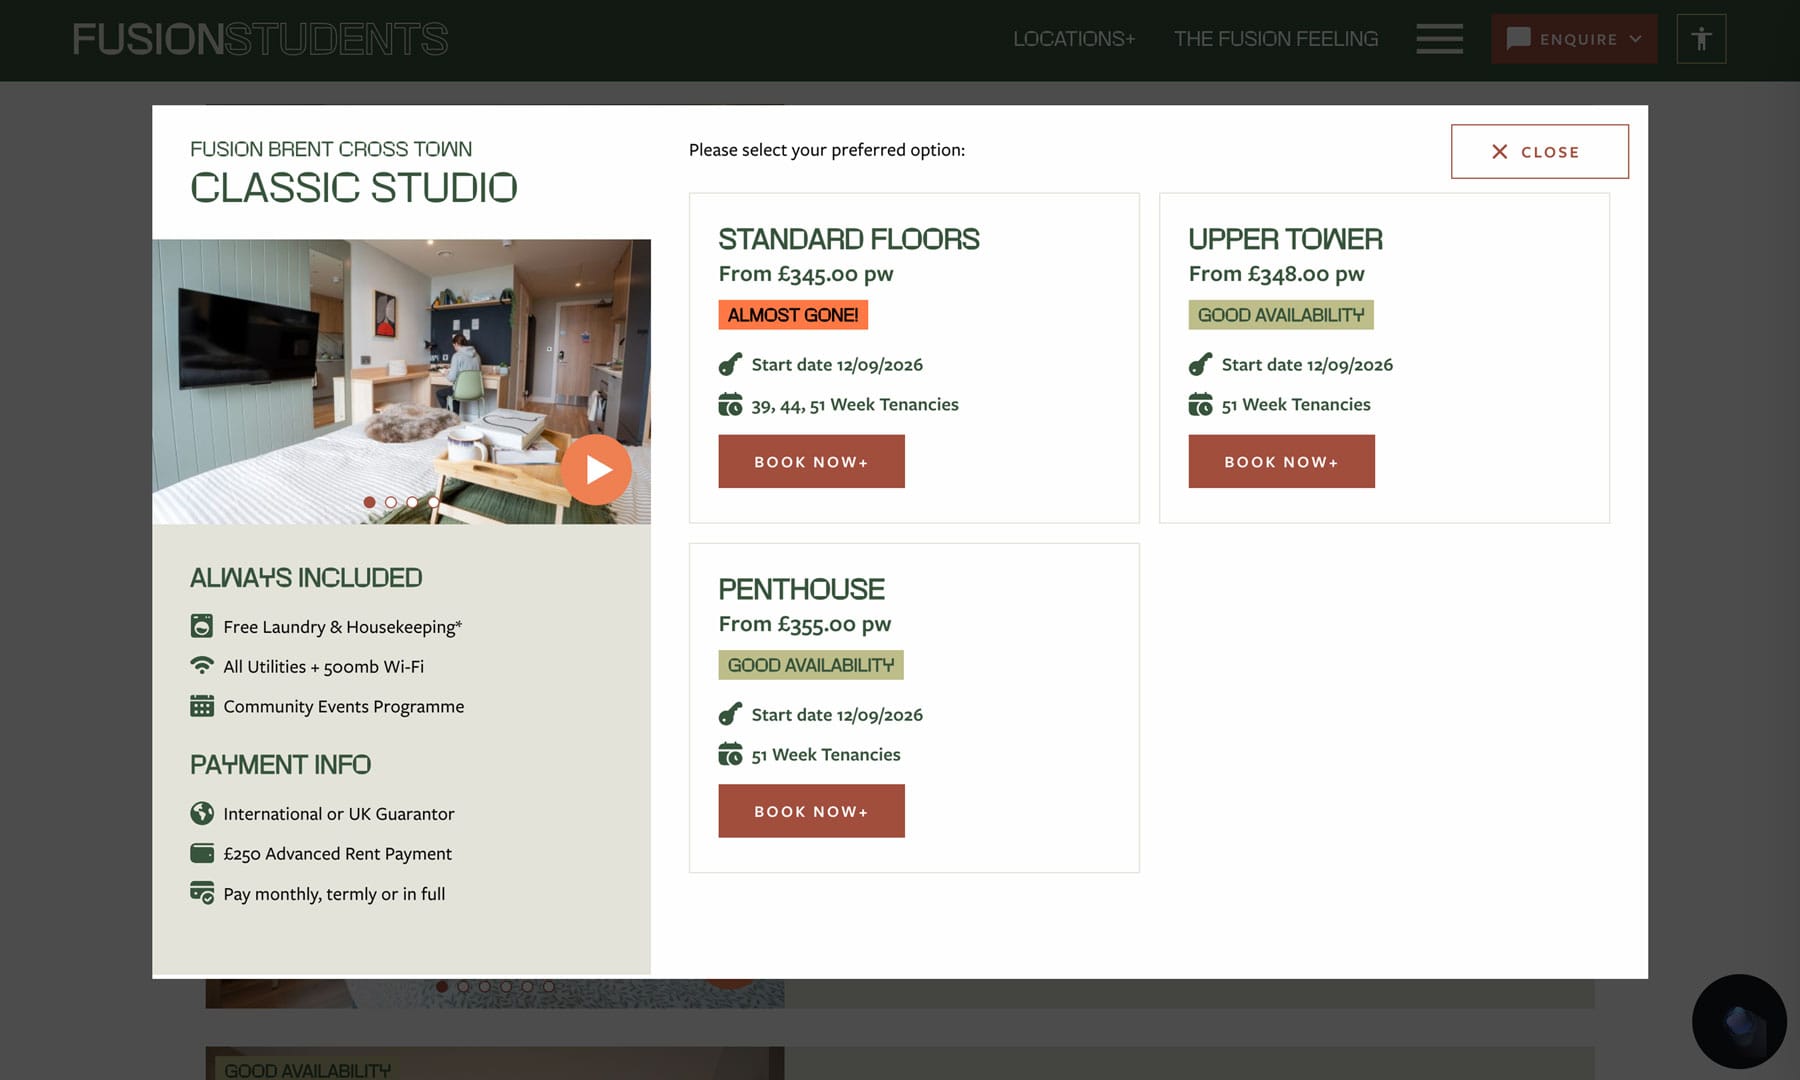Play the Classic Studio room video
Screen dimensions: 1800x1080
596,469
